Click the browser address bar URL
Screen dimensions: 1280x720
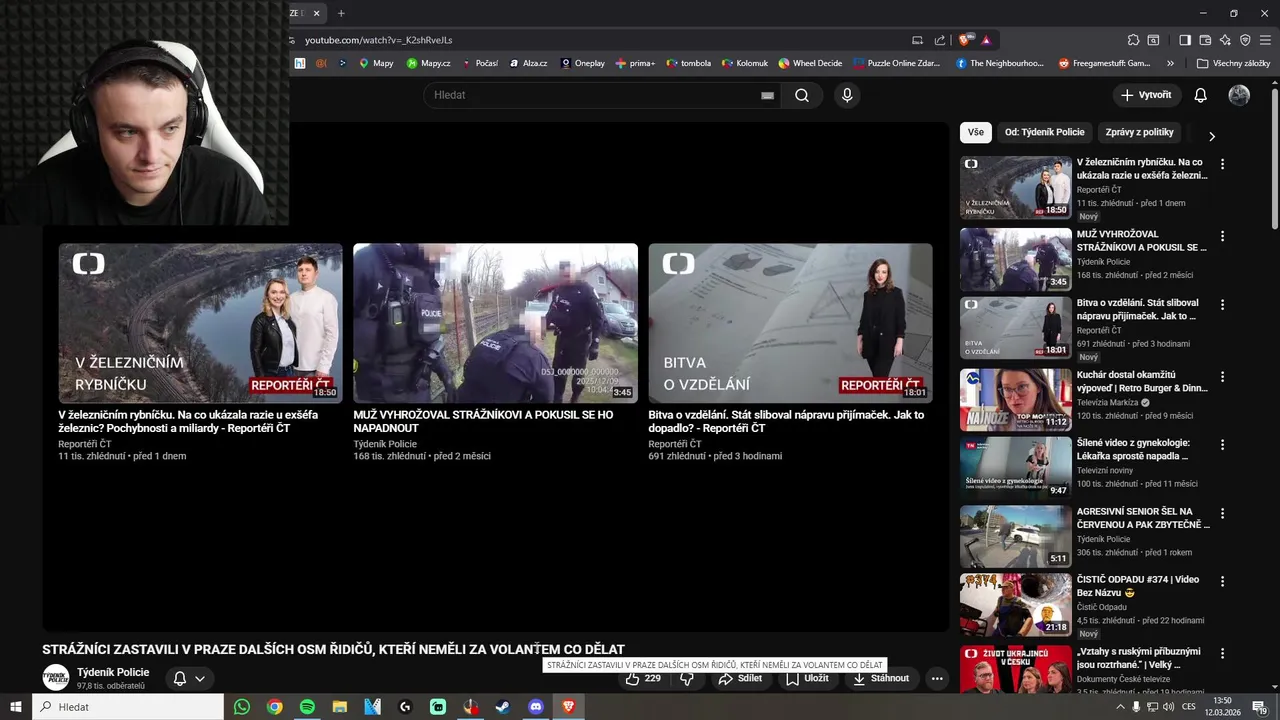pyautogui.click(x=379, y=40)
